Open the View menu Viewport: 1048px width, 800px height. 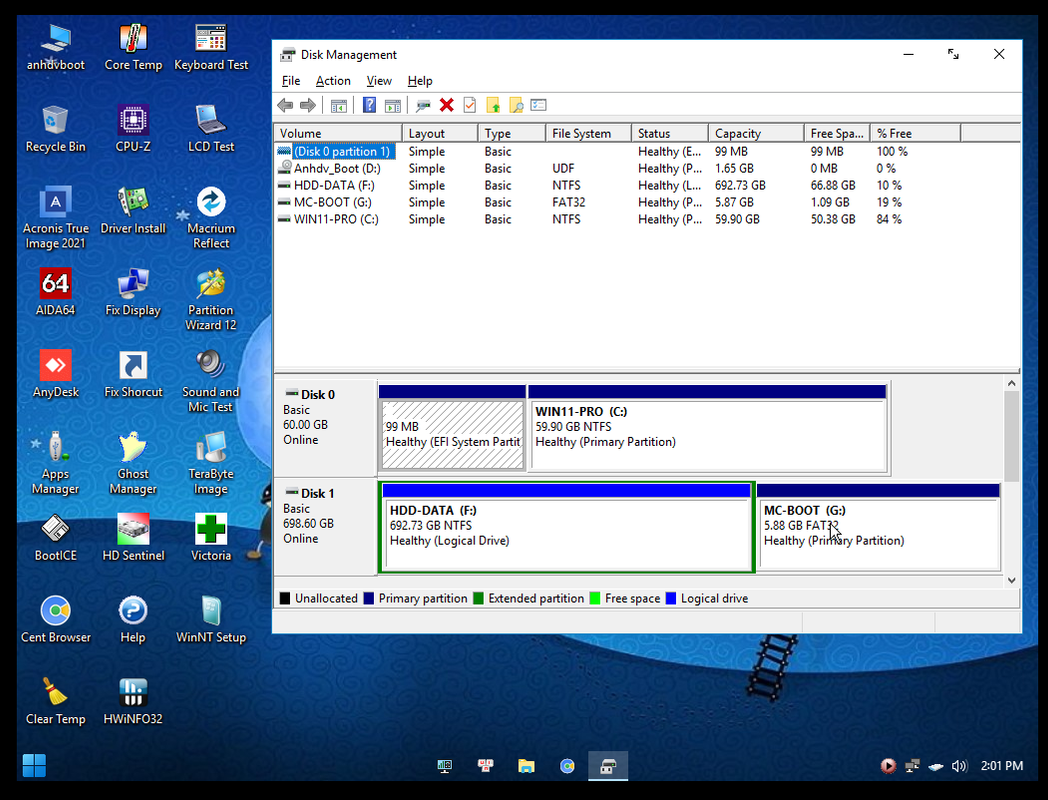click(x=379, y=81)
